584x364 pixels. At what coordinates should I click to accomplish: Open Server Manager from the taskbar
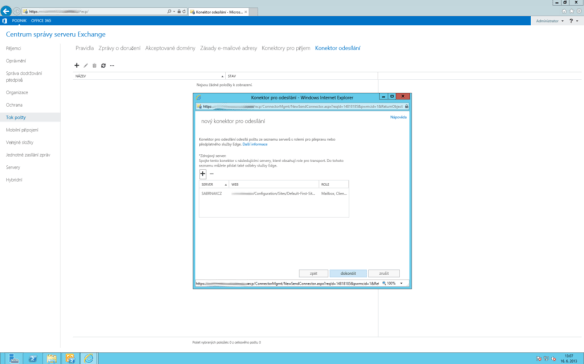coord(14,358)
